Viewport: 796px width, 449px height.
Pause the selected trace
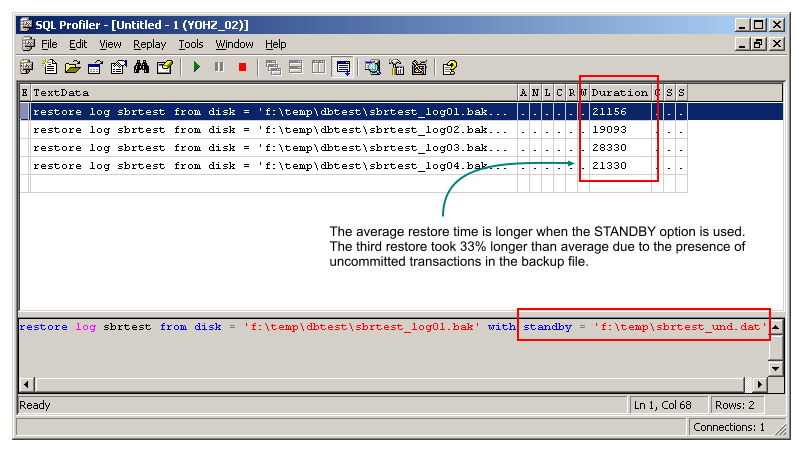coord(219,67)
